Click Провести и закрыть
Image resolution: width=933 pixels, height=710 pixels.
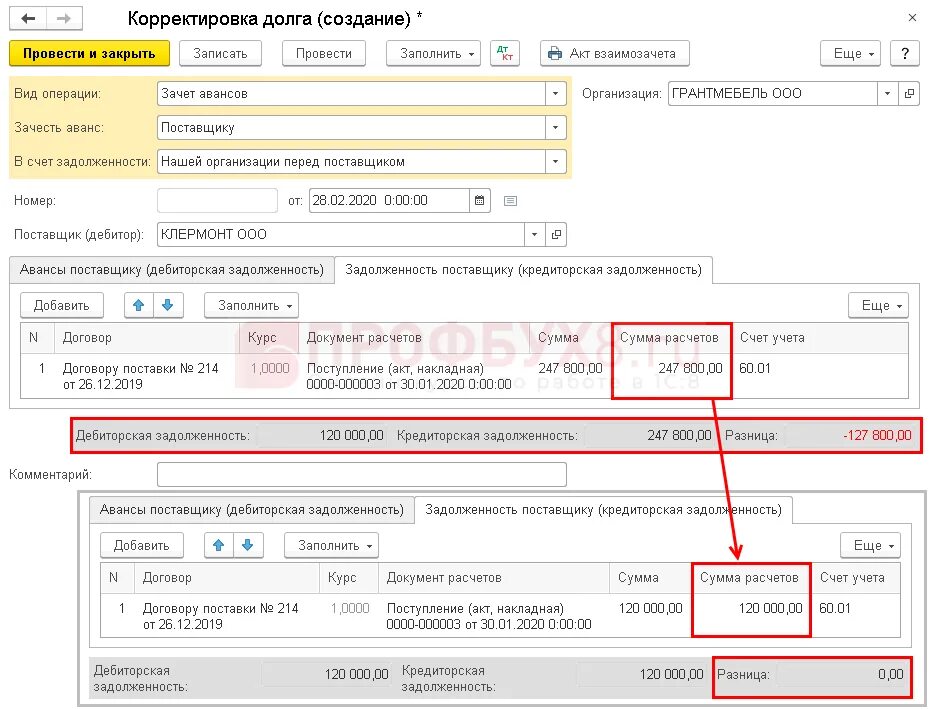coord(89,54)
